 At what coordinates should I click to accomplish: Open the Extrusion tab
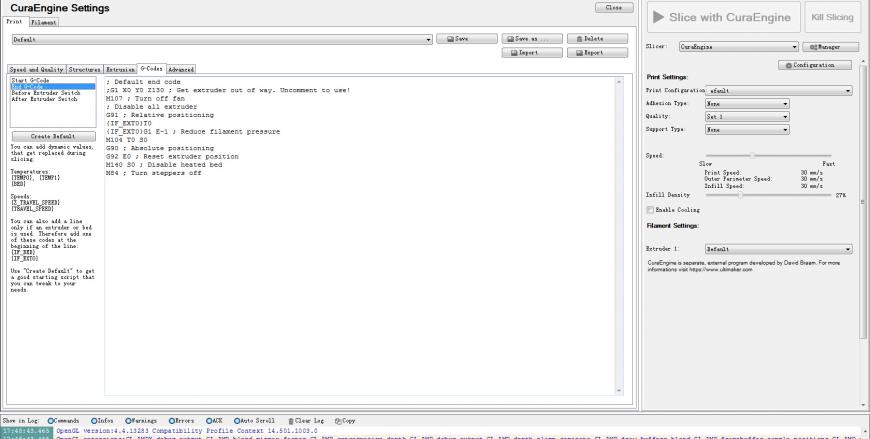(120, 69)
